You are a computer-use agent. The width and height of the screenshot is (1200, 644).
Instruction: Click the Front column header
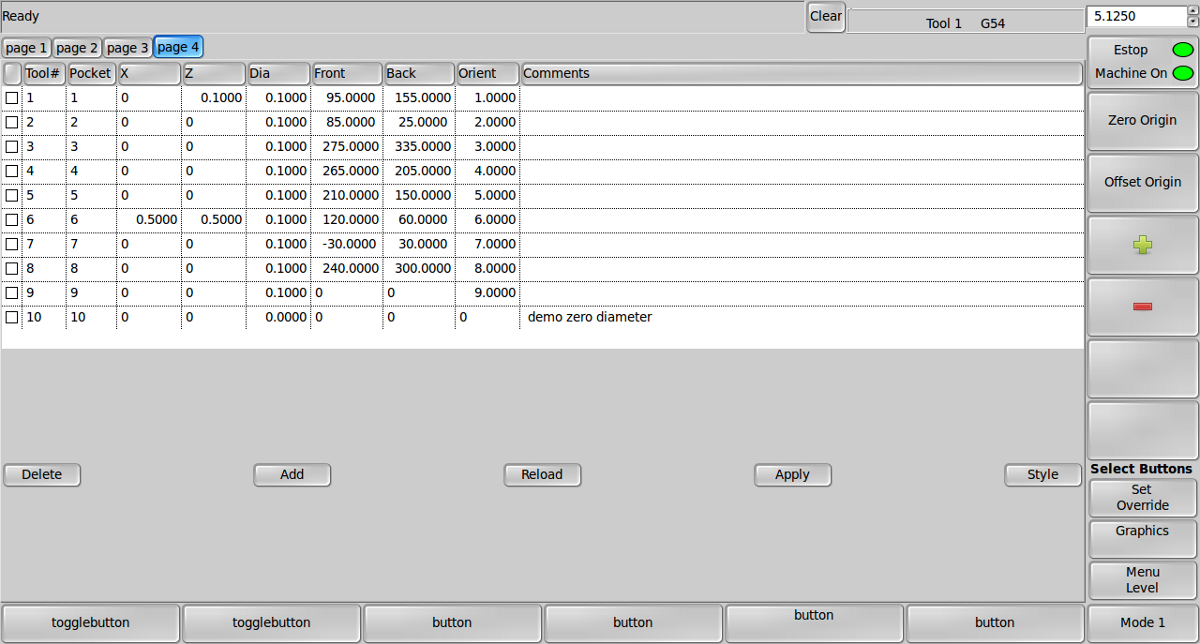point(347,73)
